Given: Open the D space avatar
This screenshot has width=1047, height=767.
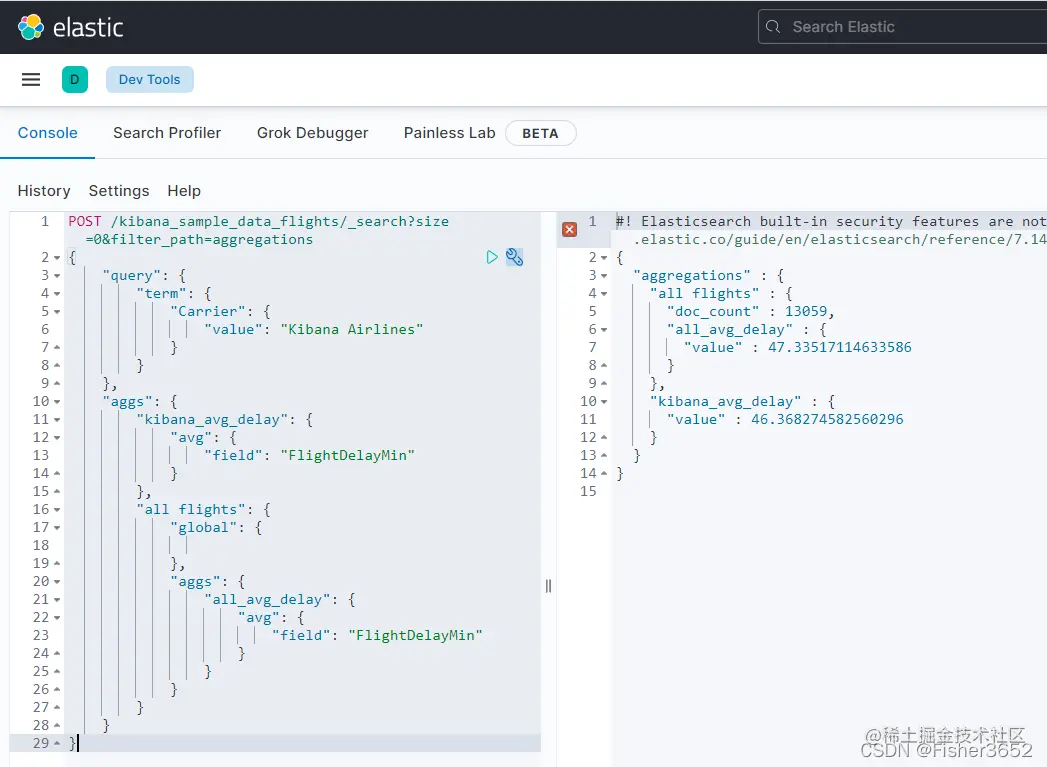Looking at the screenshot, I should 75,79.
